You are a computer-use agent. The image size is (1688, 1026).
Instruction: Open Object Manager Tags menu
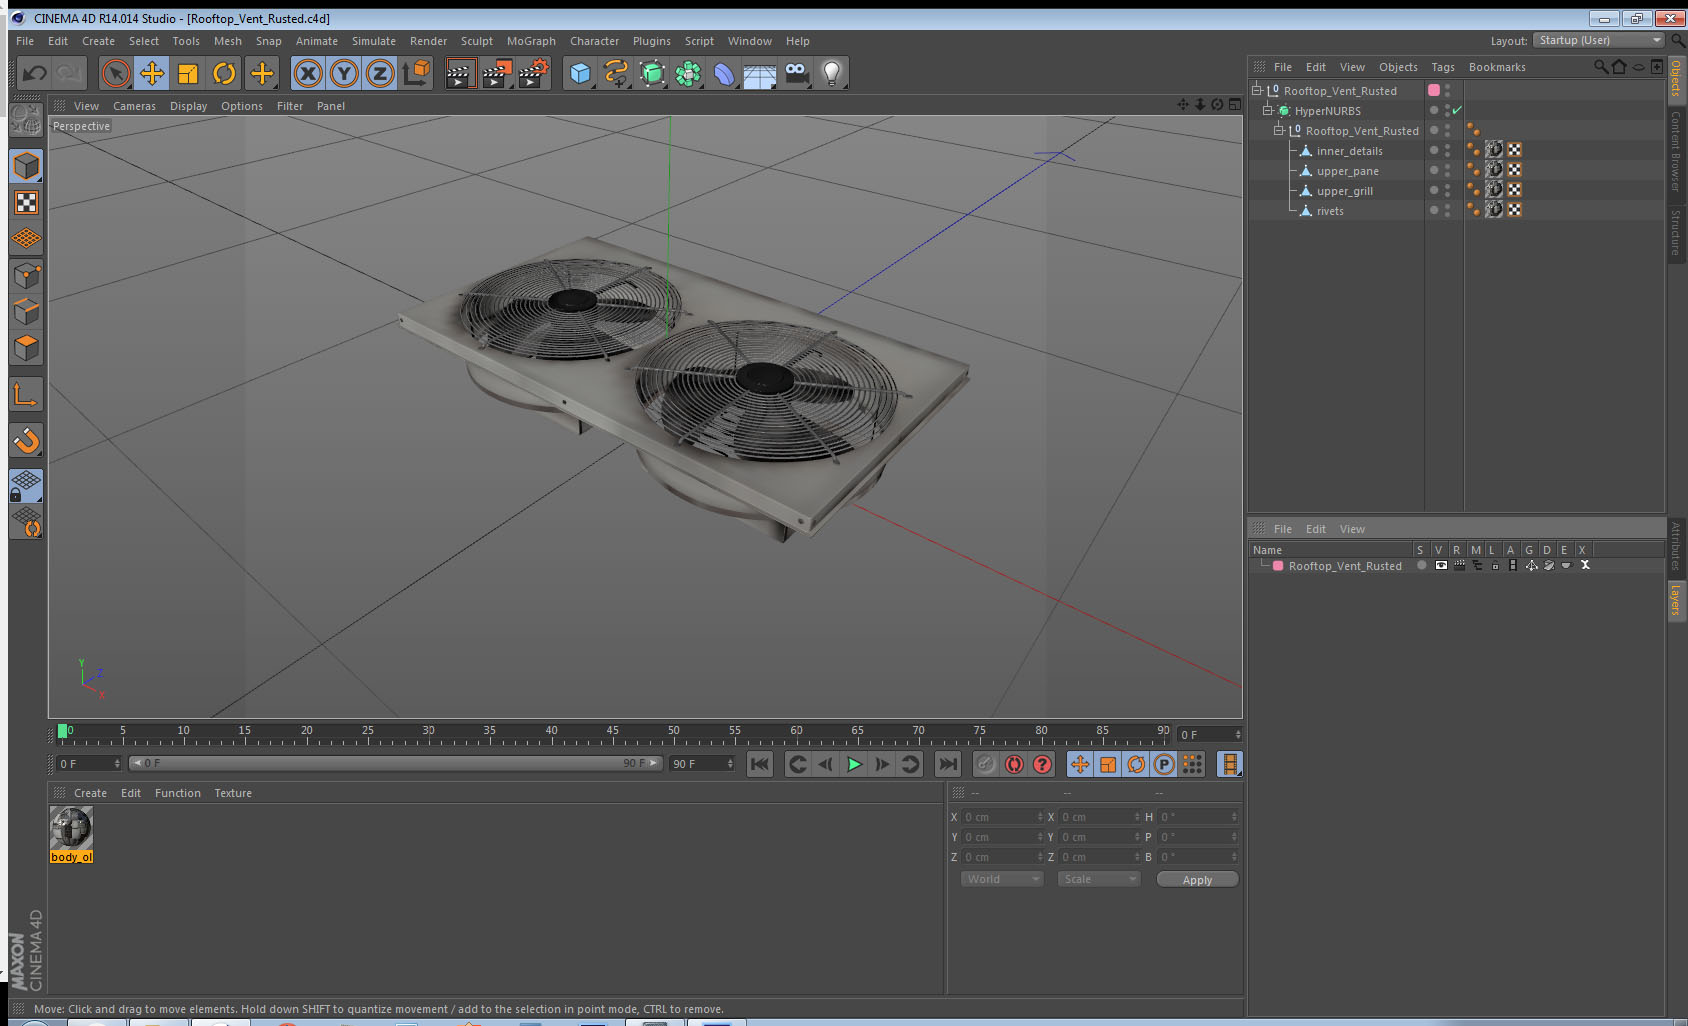1443,67
